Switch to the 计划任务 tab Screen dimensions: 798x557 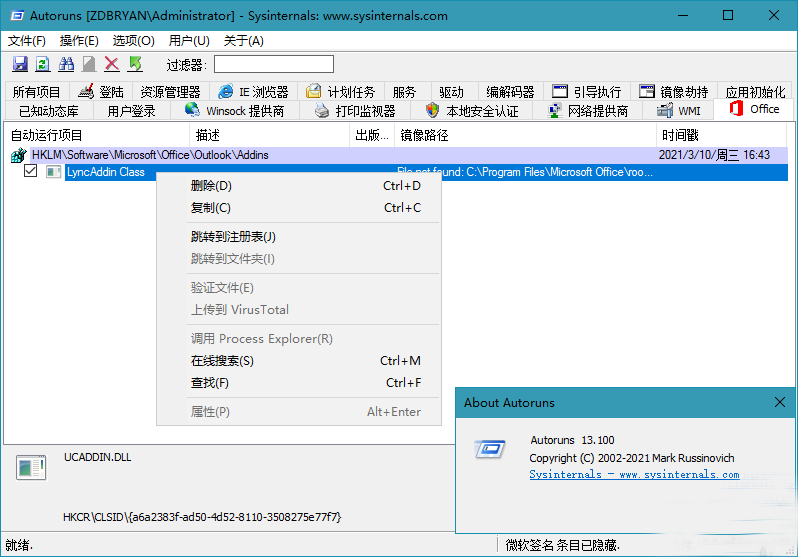pos(341,92)
